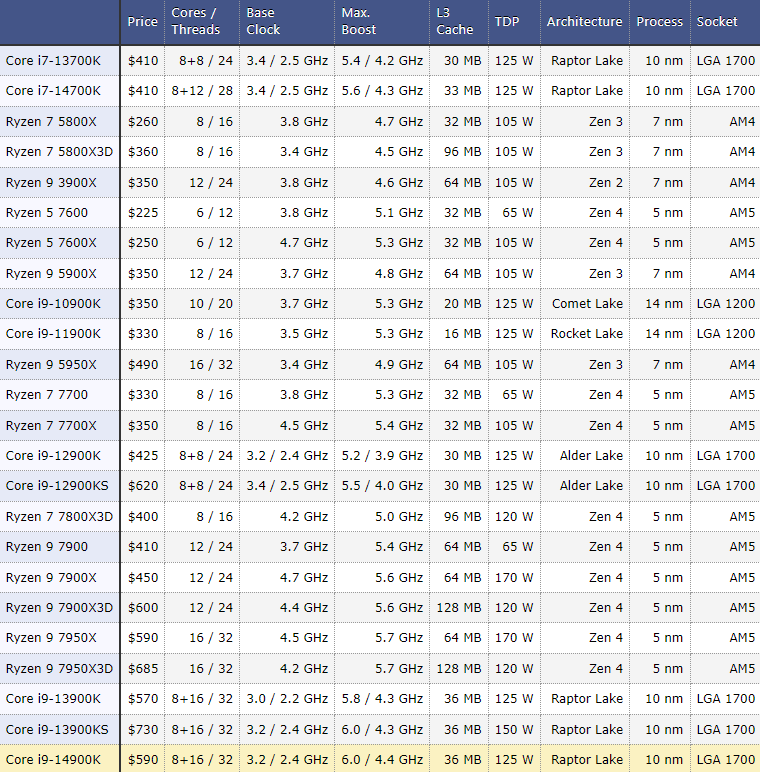Click Core i9-12900KS's 5.5 / 4.0 GHz boost
The width and height of the screenshot is (760, 772).
click(x=382, y=486)
